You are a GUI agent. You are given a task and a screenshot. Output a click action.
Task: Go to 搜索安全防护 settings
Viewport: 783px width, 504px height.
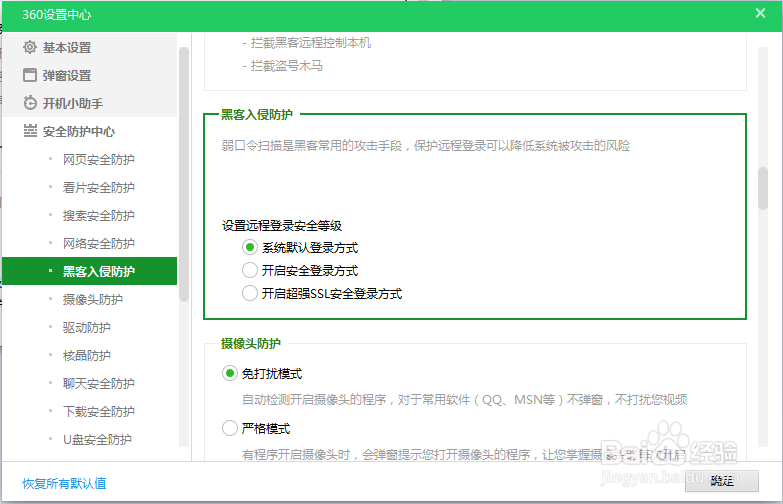(98, 215)
